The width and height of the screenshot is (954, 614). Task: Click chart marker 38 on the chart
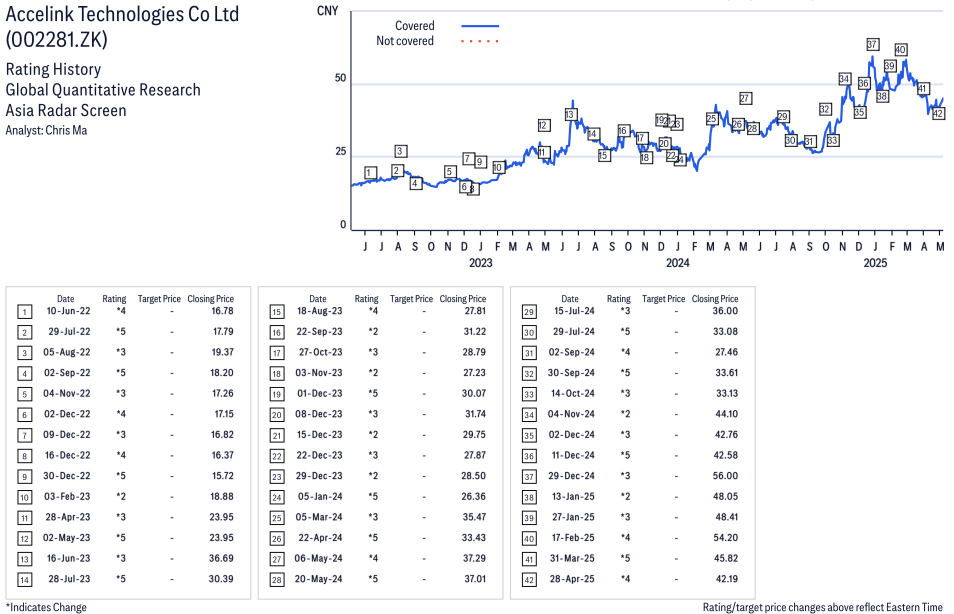[x=882, y=96]
